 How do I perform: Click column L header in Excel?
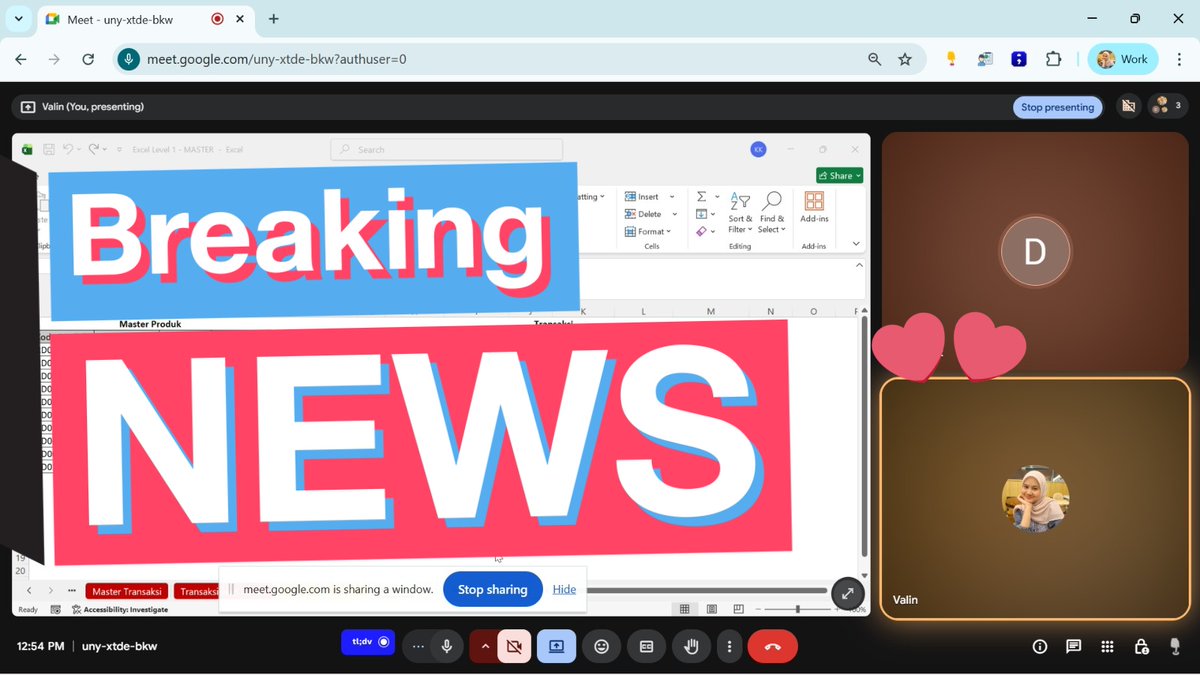point(643,312)
